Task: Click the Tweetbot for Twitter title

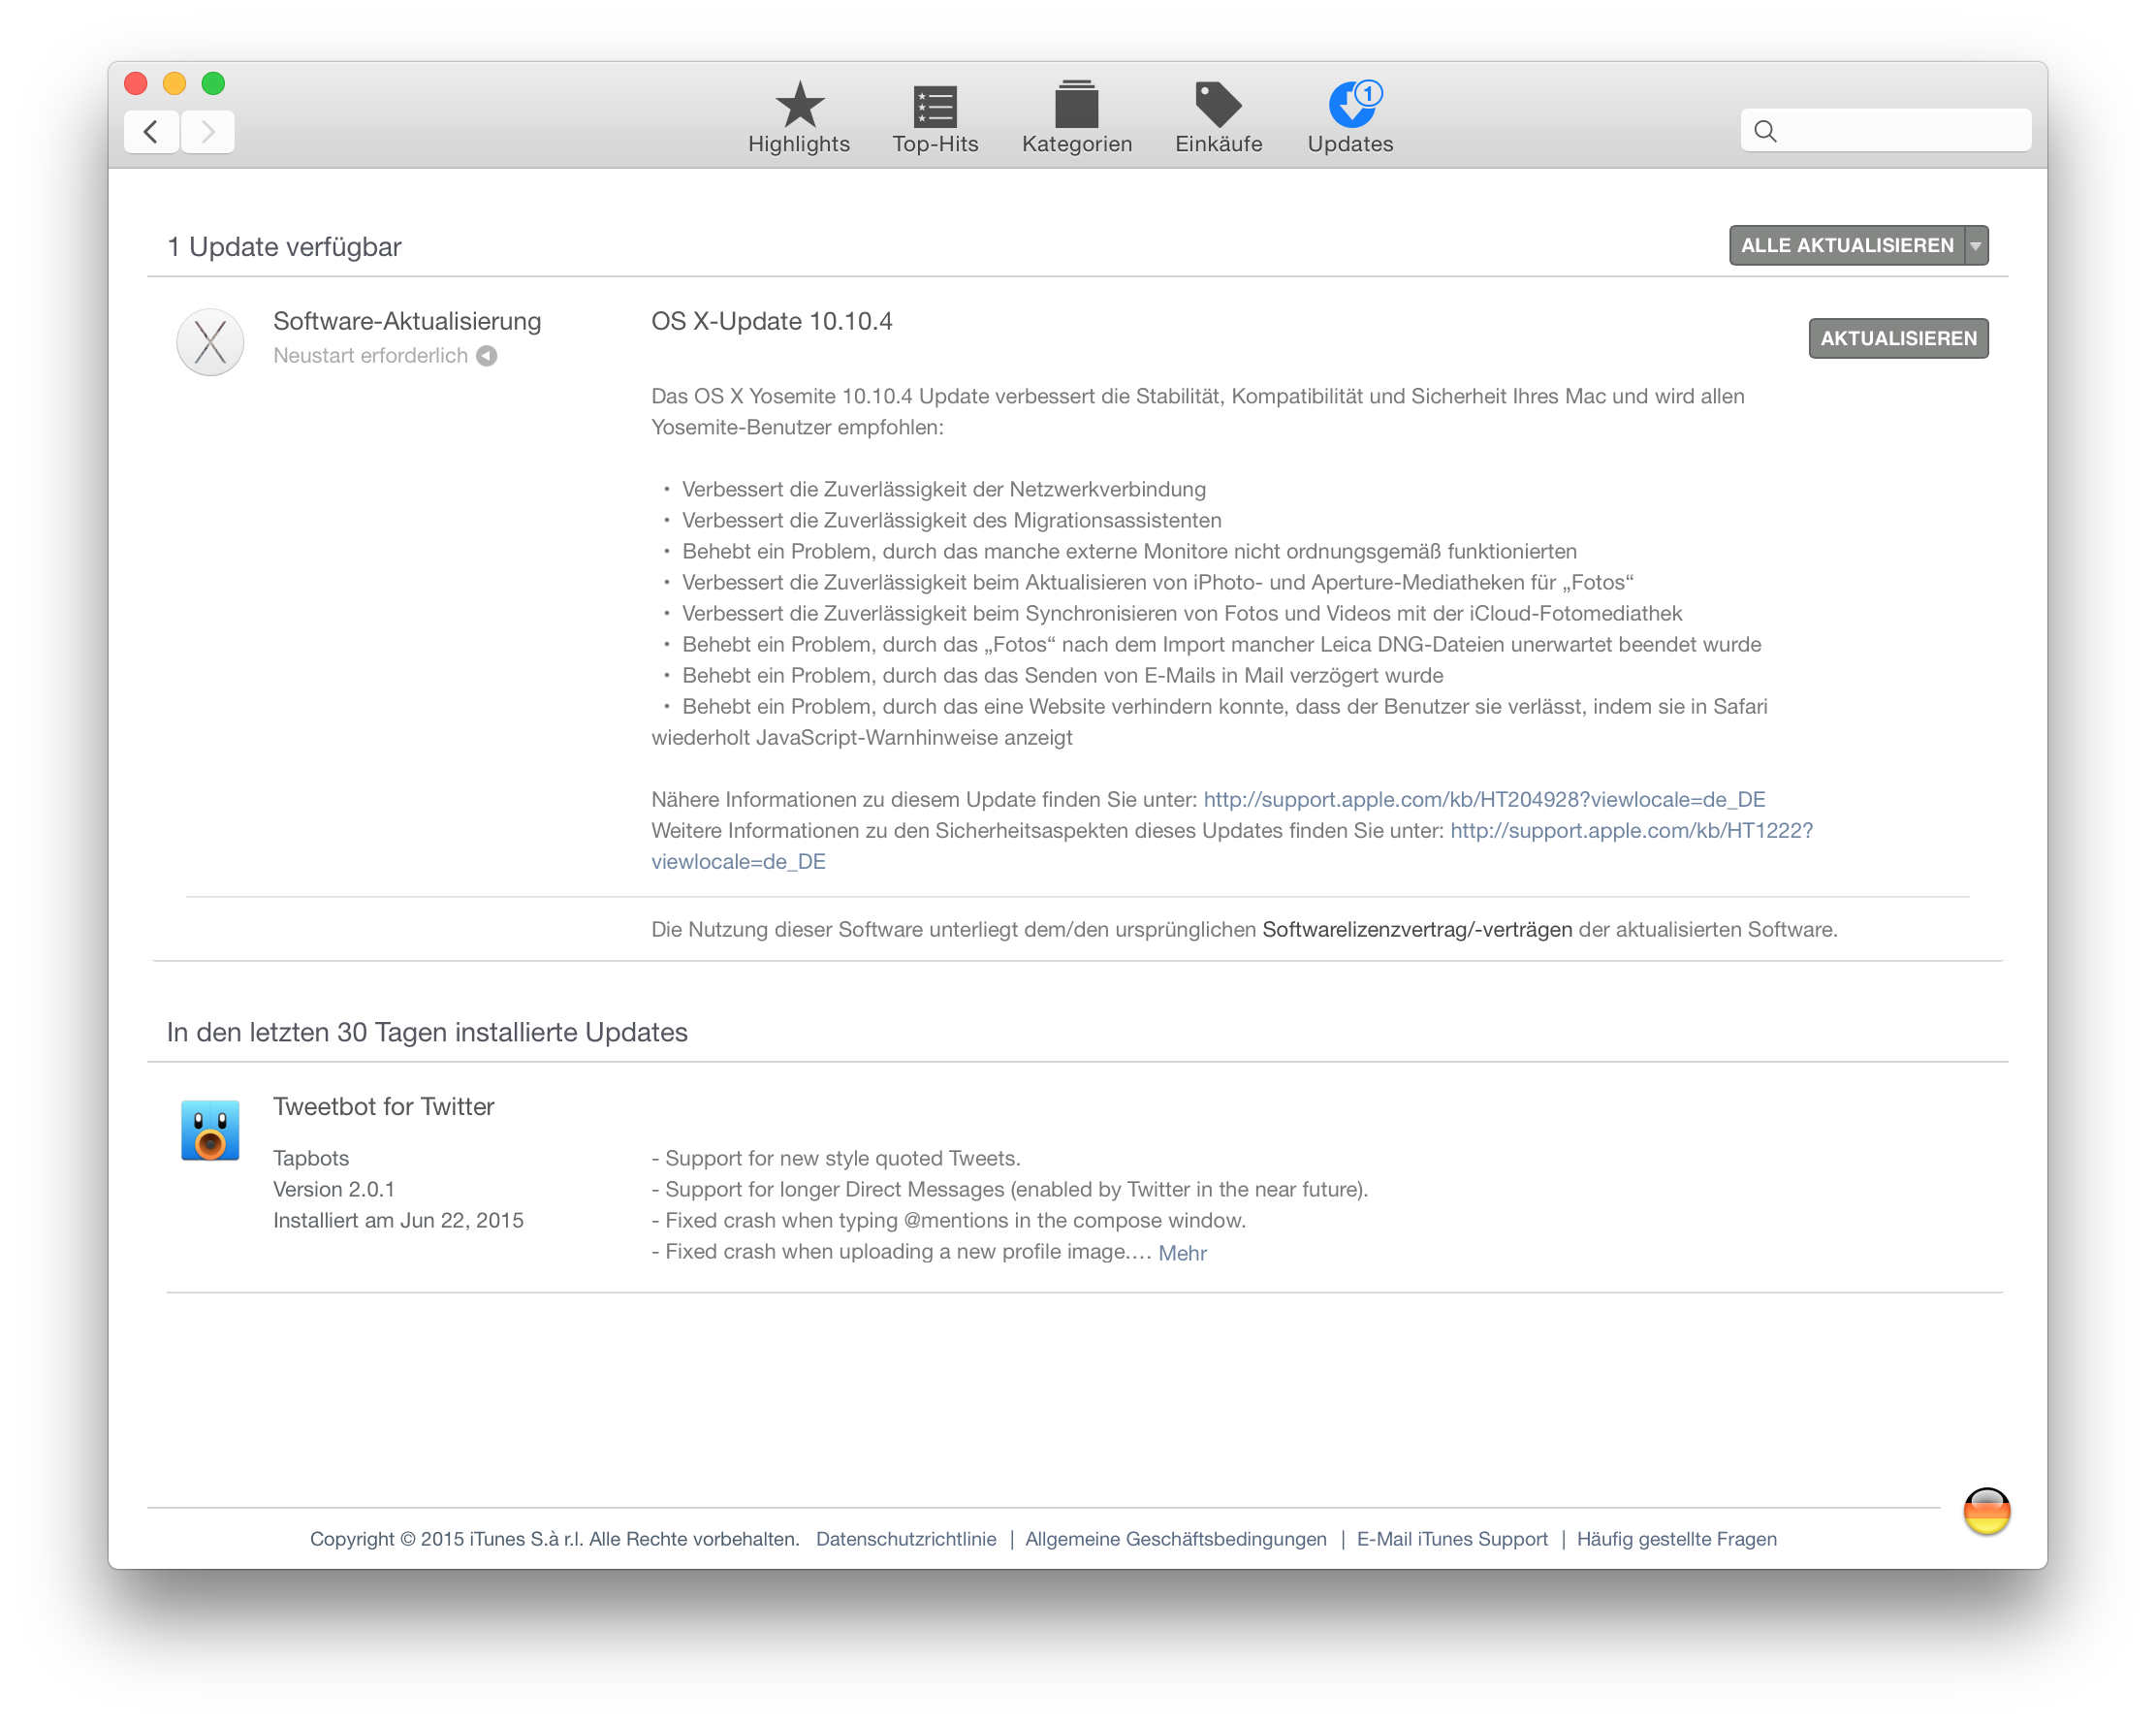Action: [384, 1106]
